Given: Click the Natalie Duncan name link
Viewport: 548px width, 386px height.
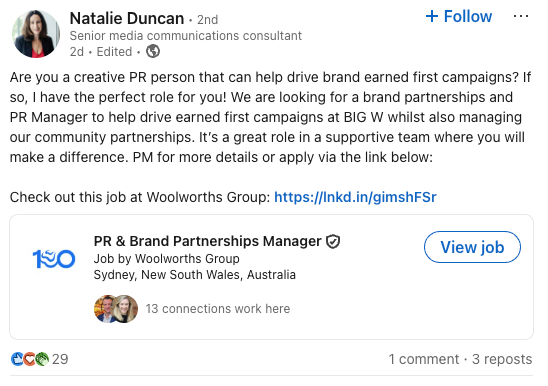Looking at the screenshot, I should [127, 19].
